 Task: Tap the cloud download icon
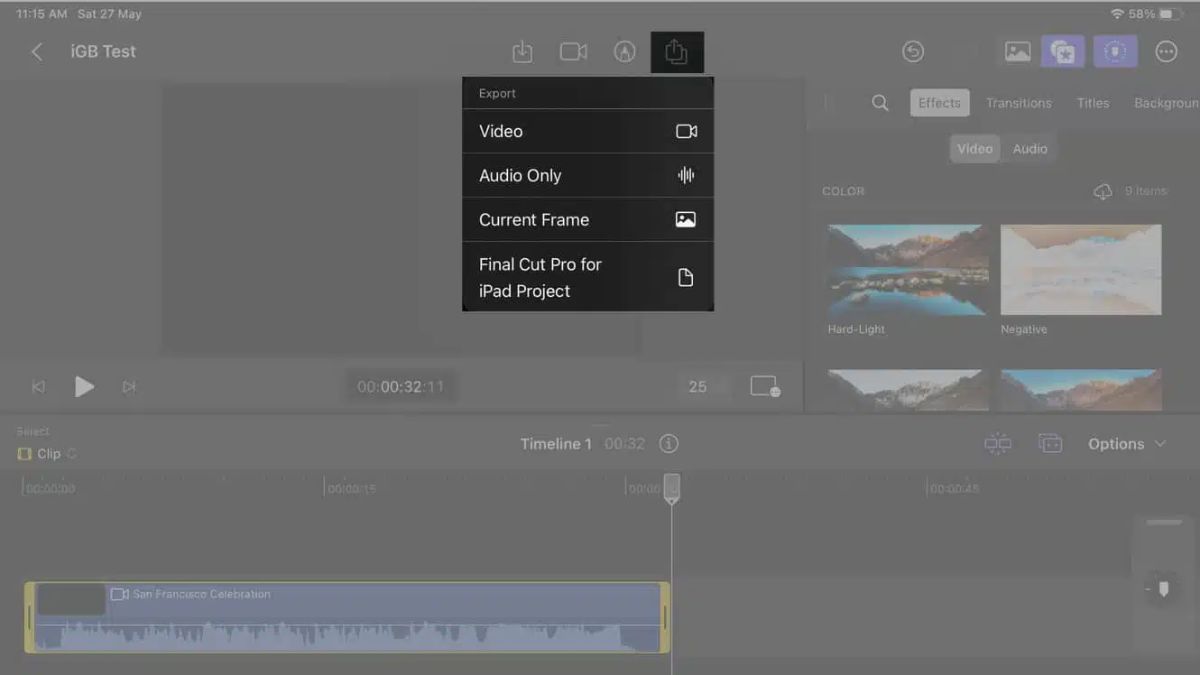pyautogui.click(x=1103, y=191)
